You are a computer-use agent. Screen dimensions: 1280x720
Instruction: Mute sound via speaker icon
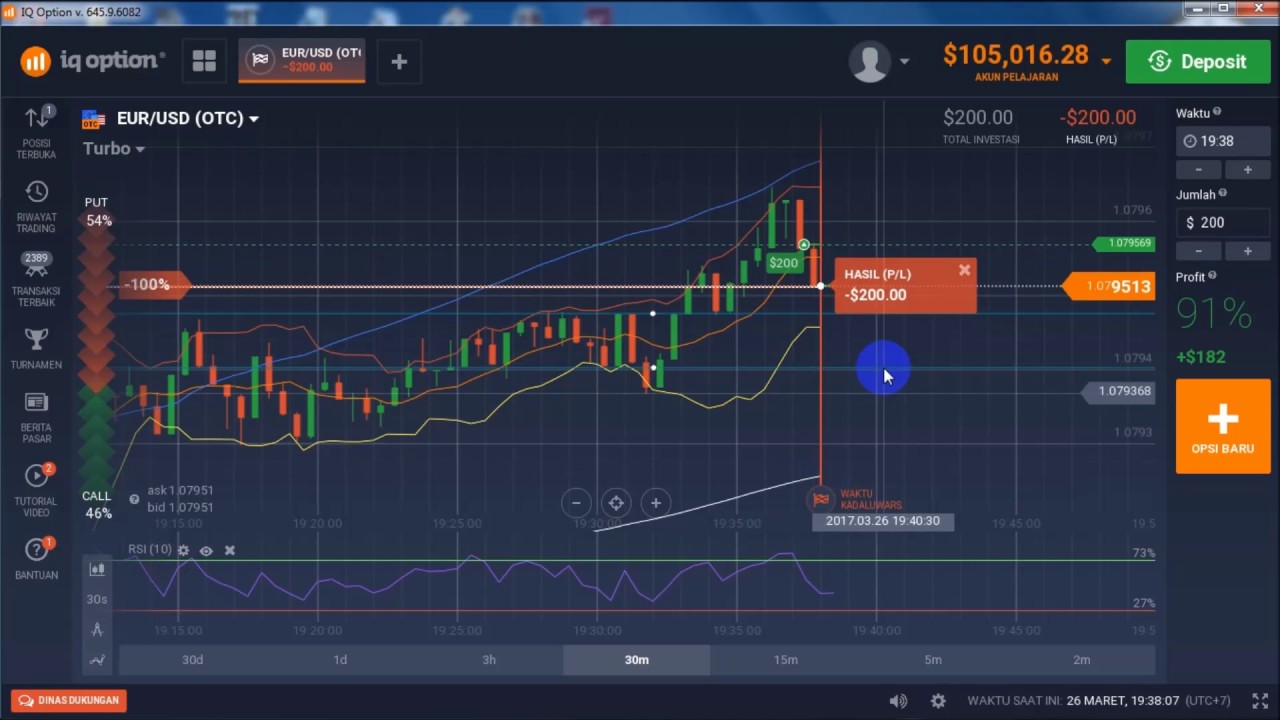tap(898, 701)
